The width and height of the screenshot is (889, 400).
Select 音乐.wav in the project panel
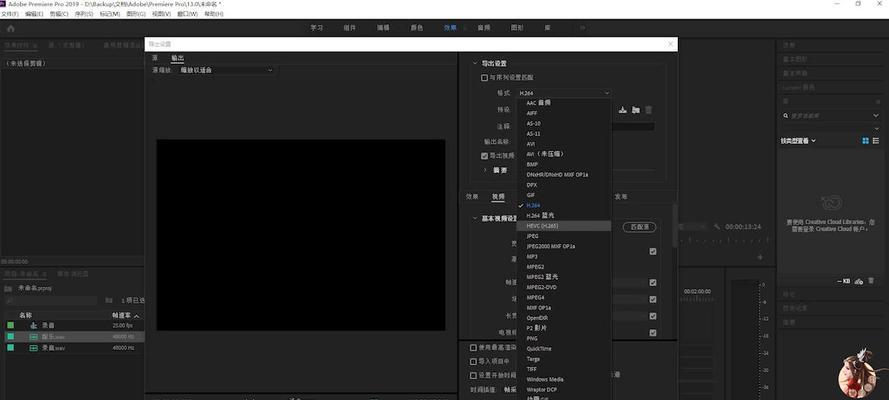53,337
